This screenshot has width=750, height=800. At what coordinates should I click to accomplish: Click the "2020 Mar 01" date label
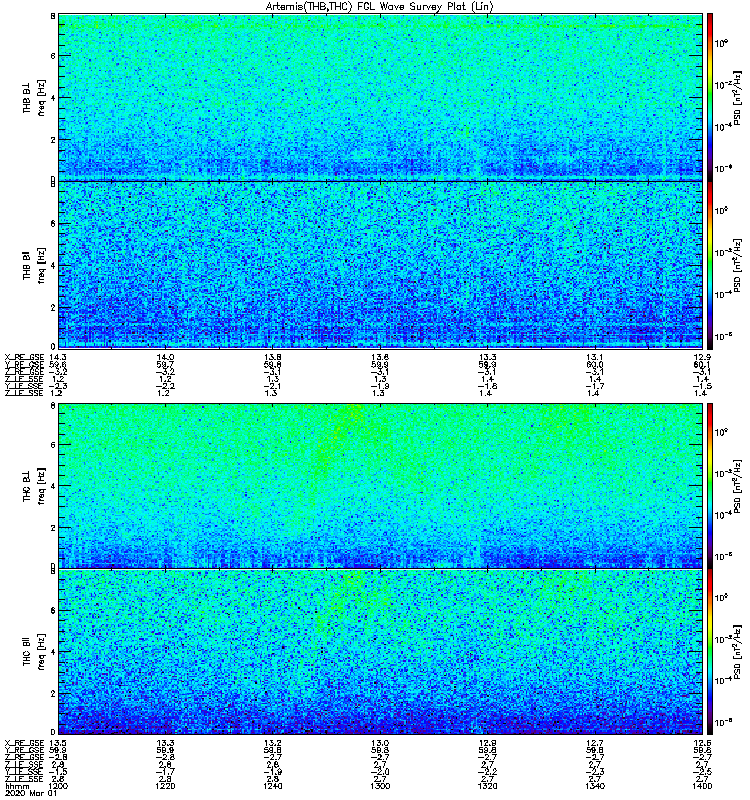click(31, 793)
